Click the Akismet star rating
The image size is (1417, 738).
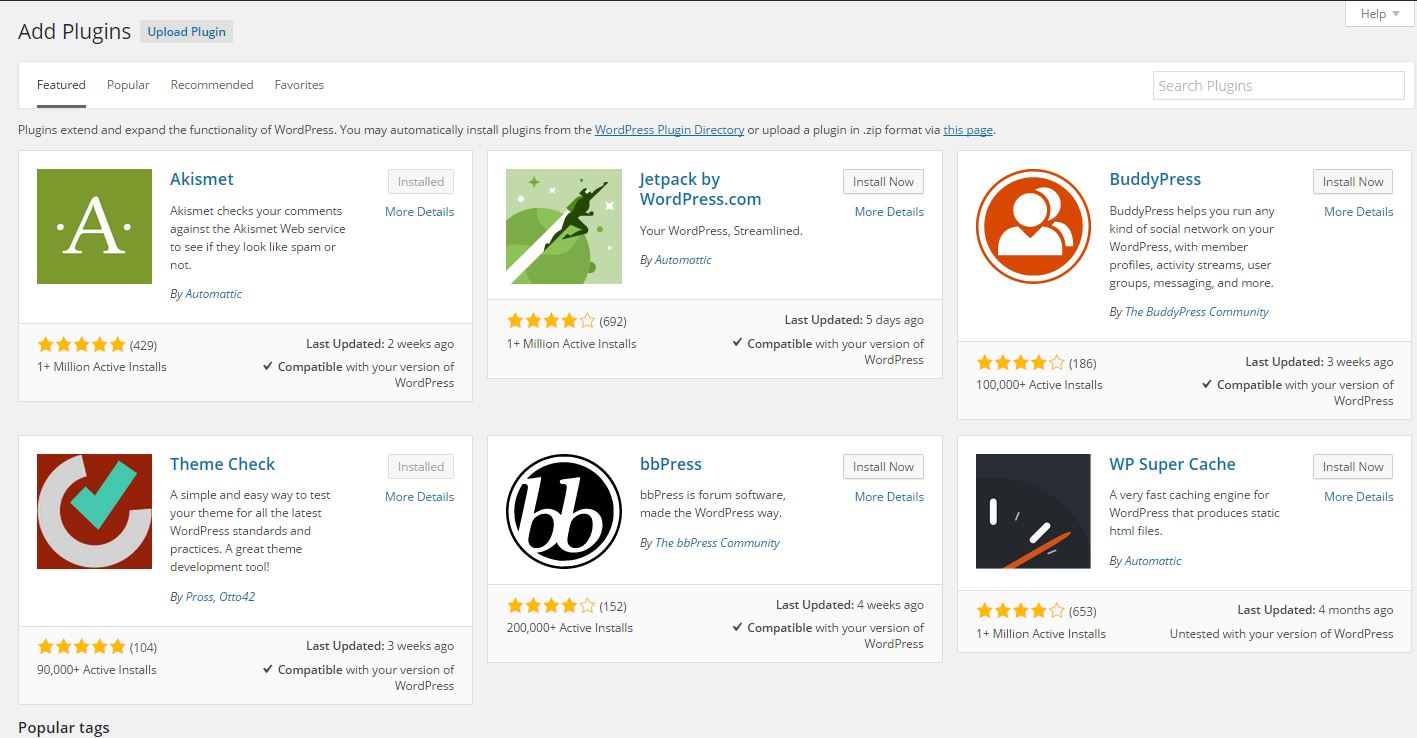tap(82, 345)
